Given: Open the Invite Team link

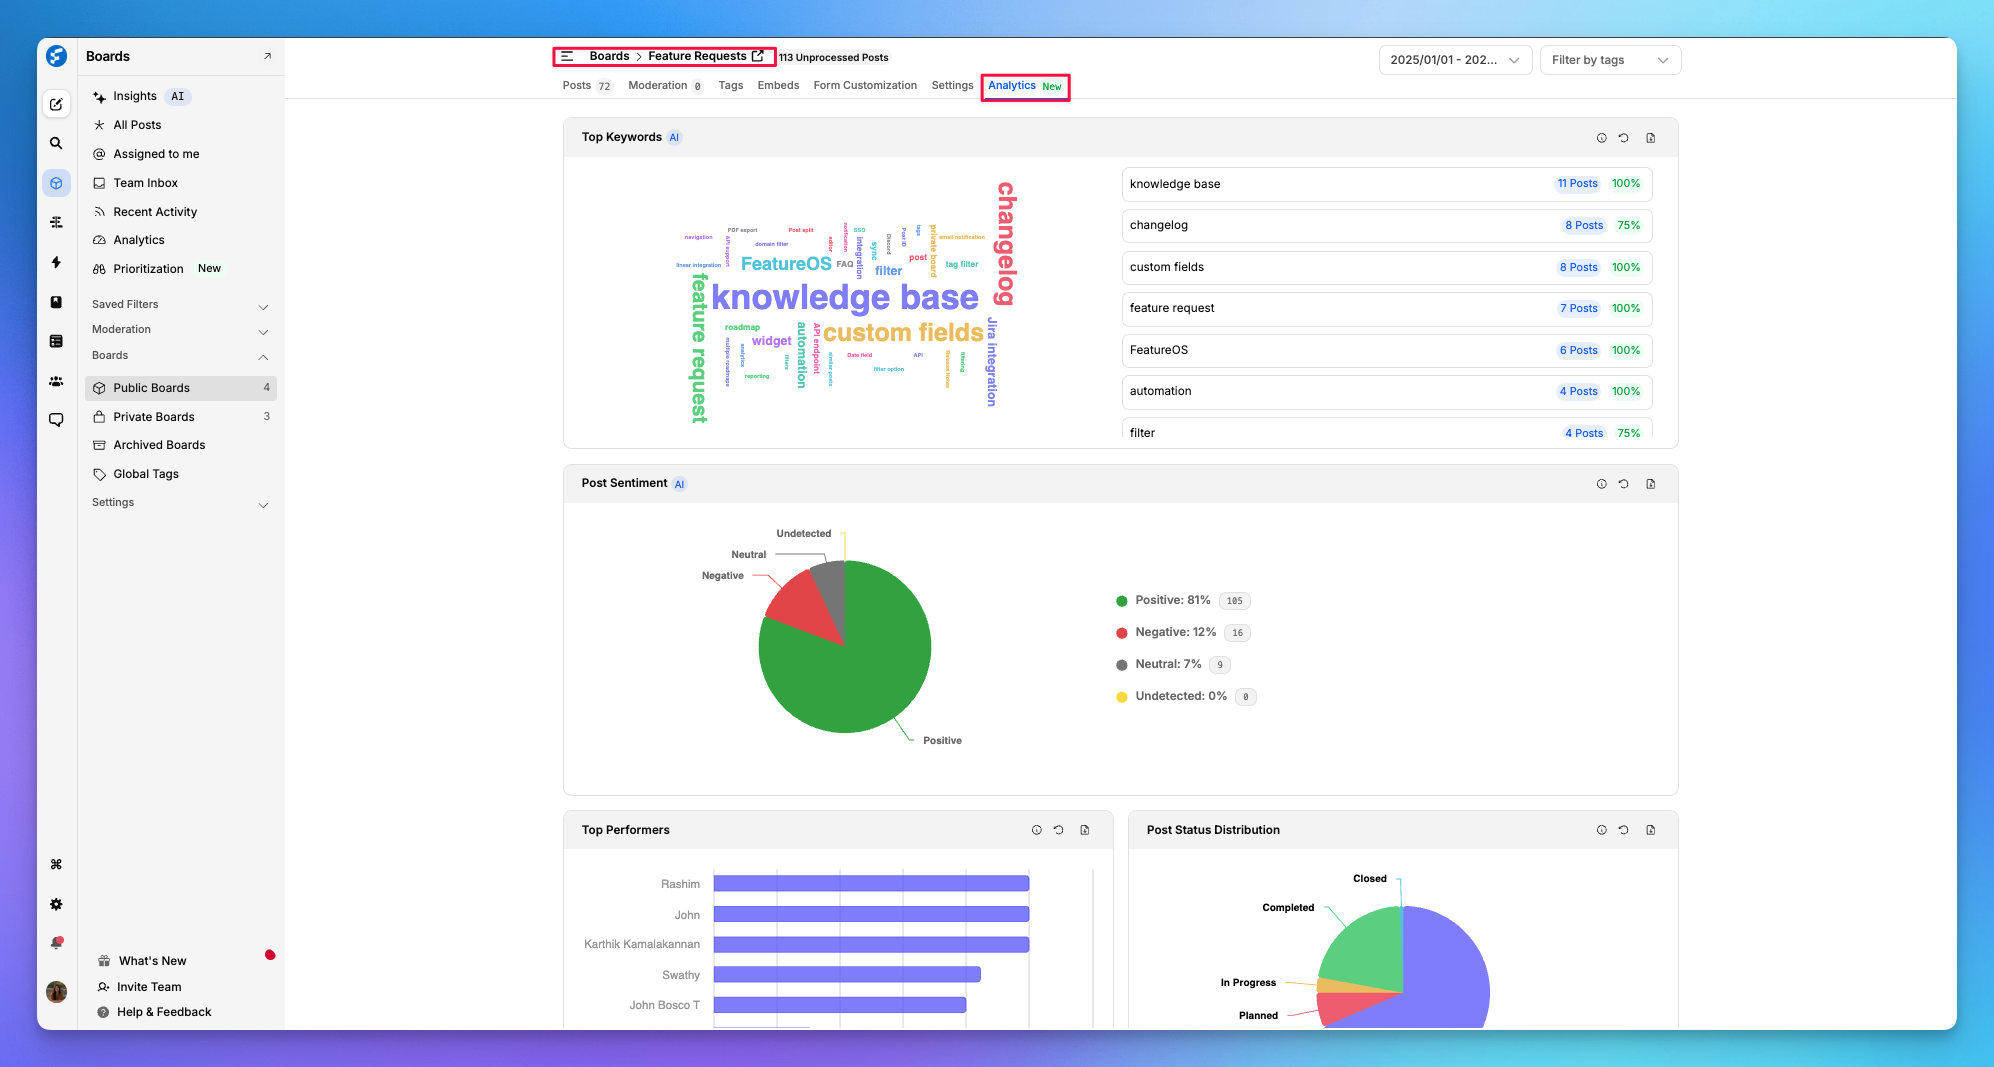Looking at the screenshot, I should [149, 987].
